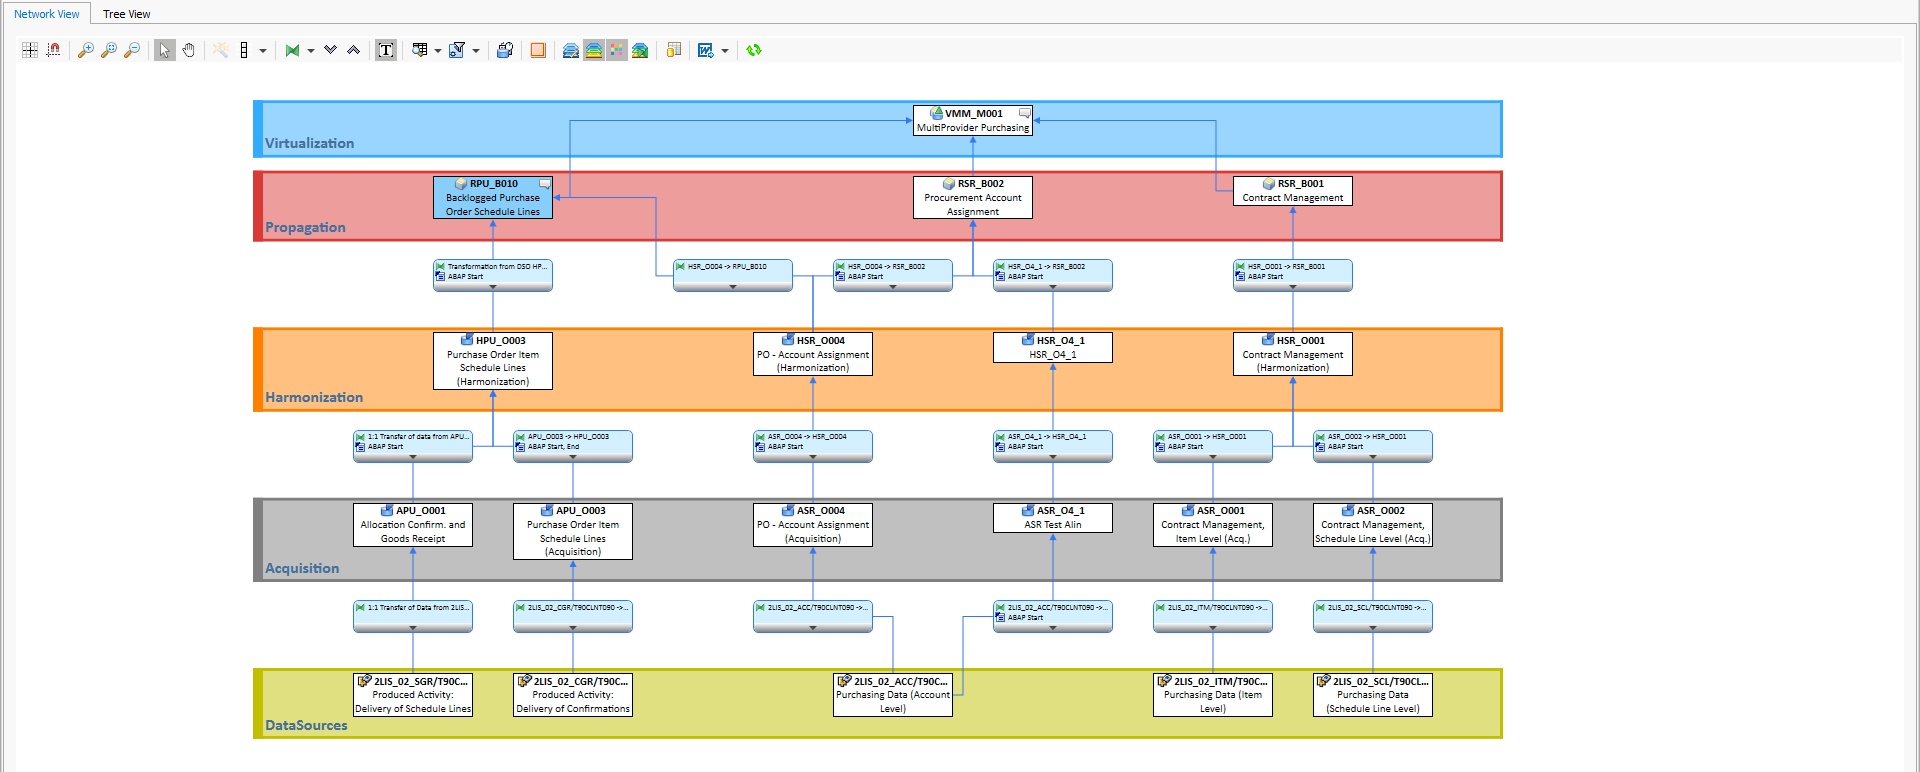This screenshot has width=1920, height=772.
Task: Select the Network View tab
Action: (46, 14)
